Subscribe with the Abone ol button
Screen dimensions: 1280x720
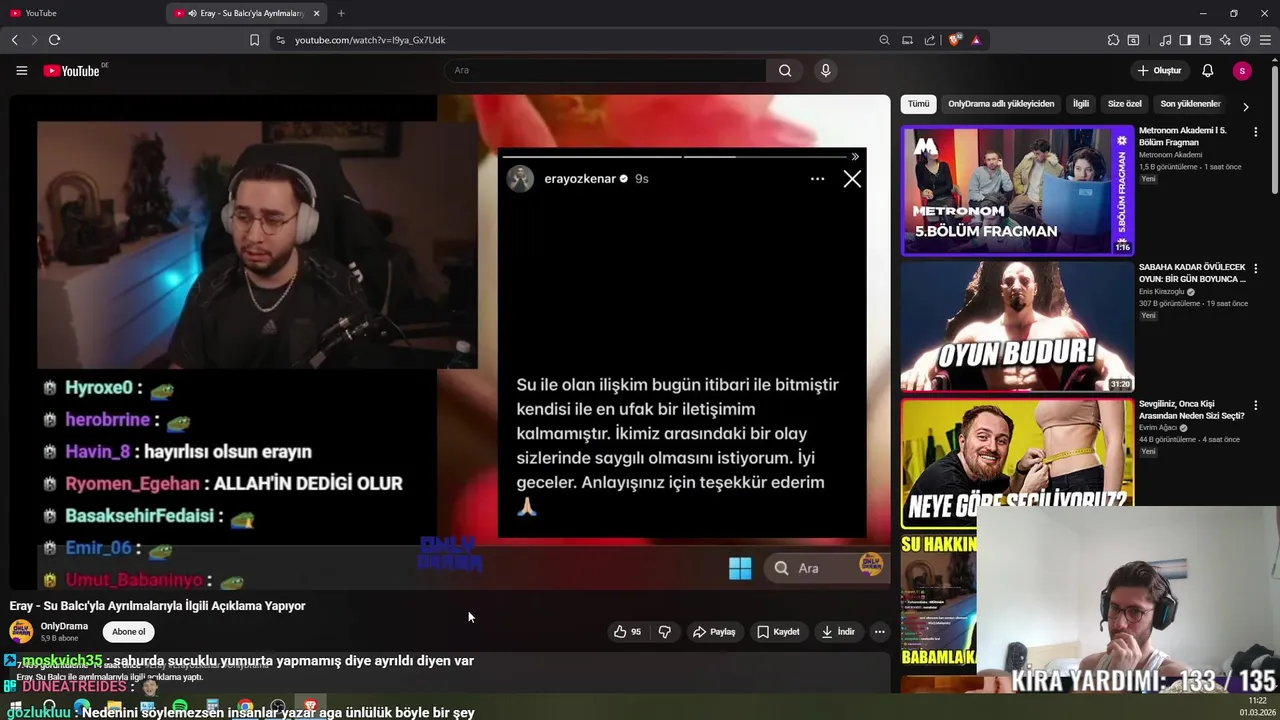[128, 632]
